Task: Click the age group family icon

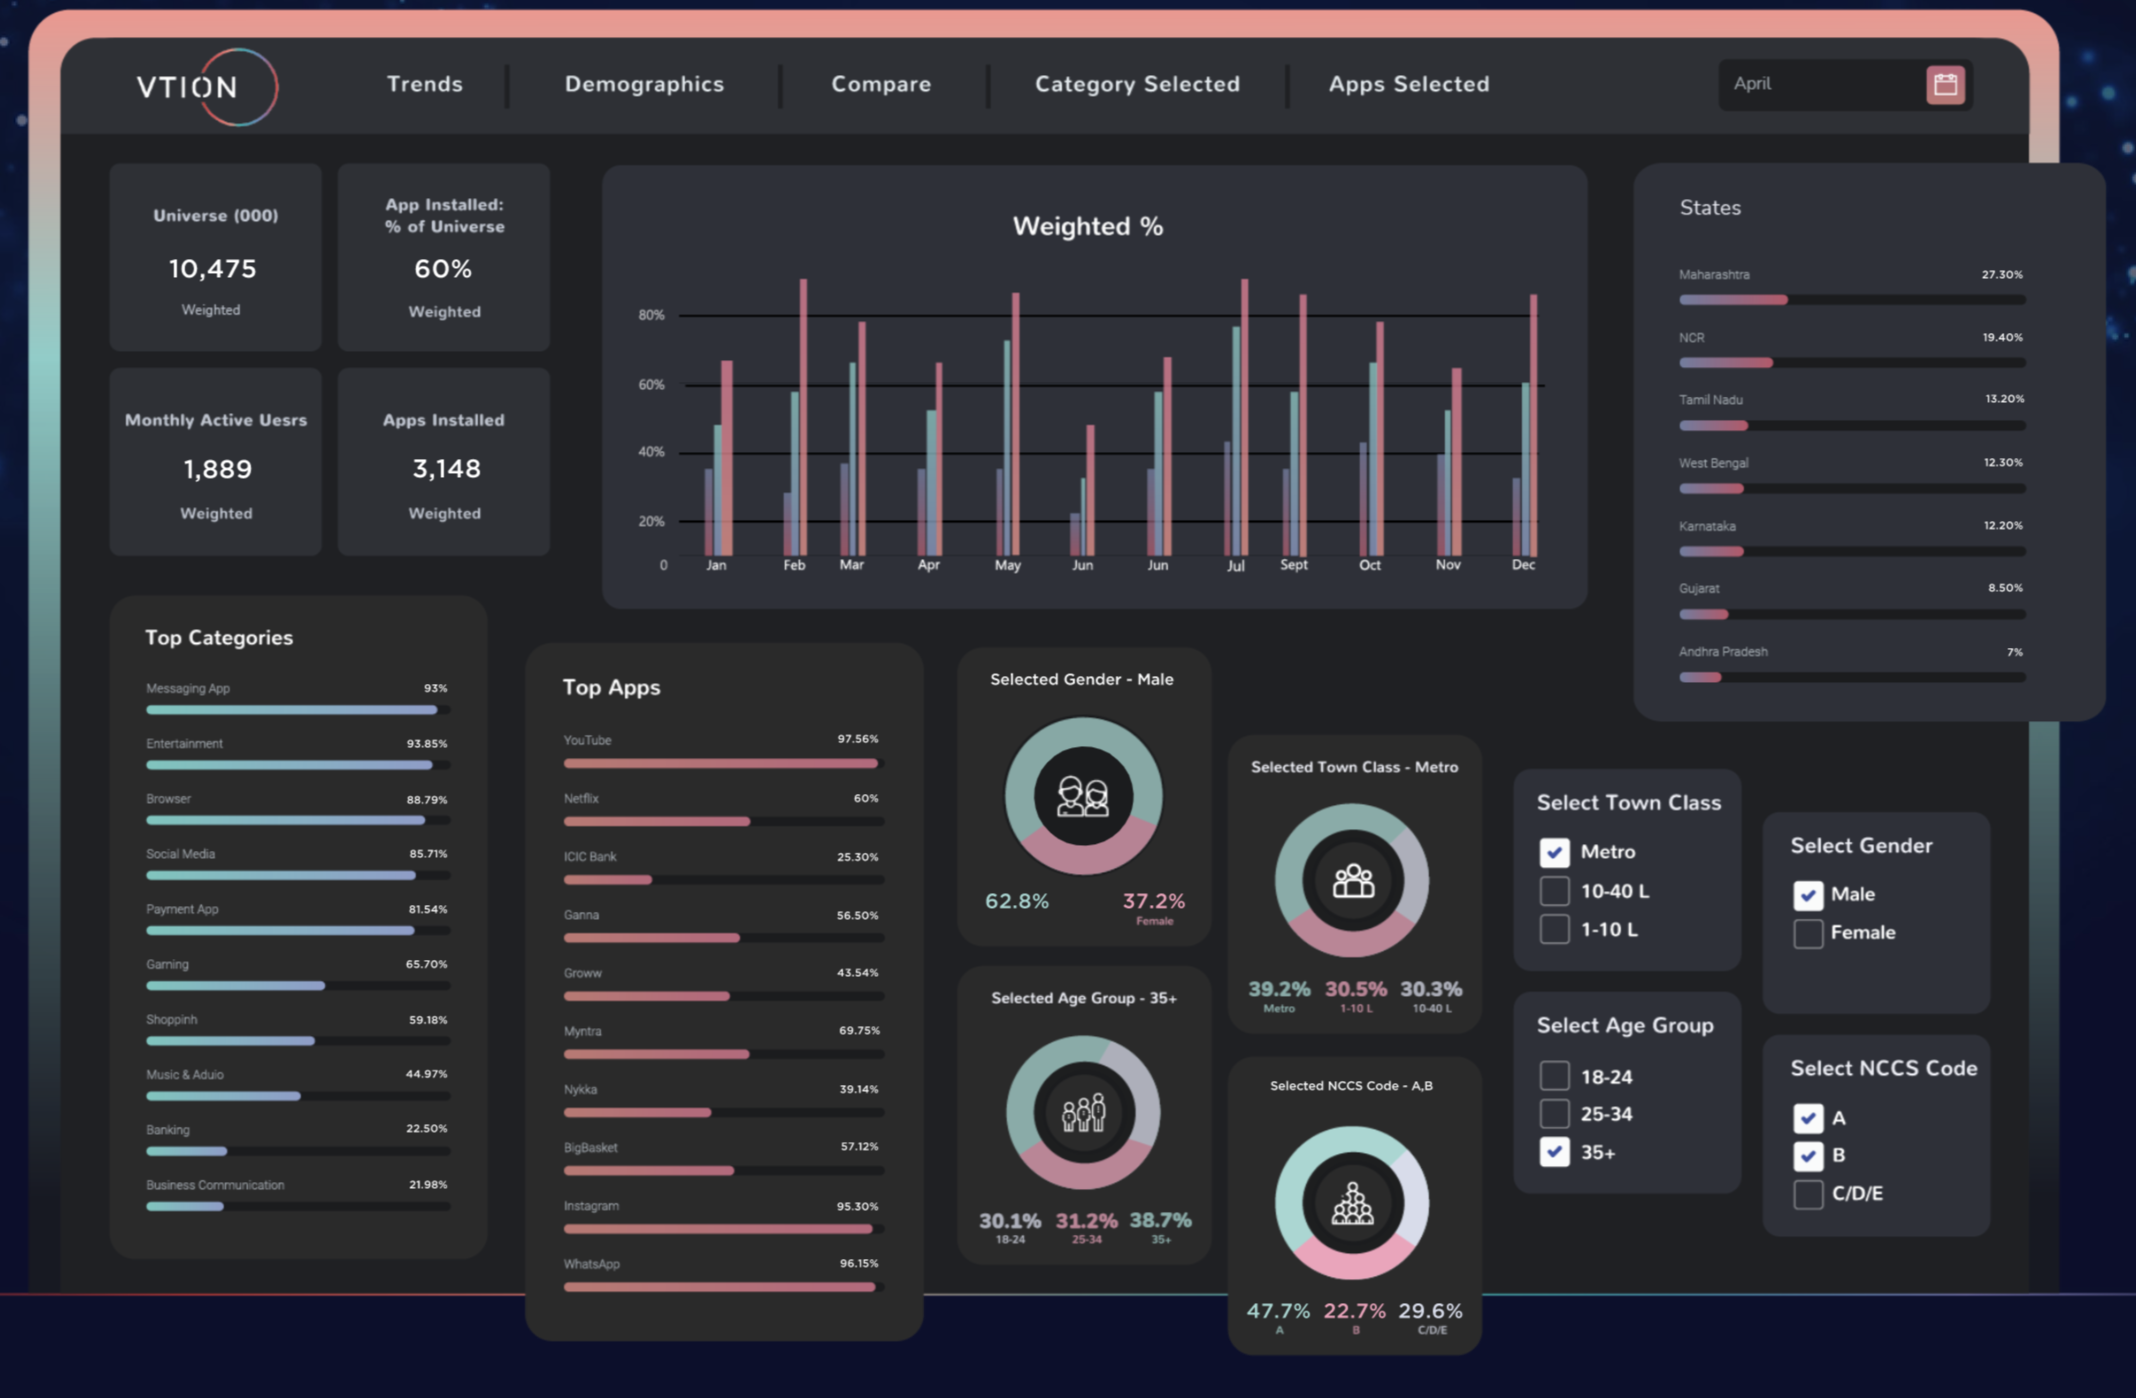Action: pos(1083,1112)
